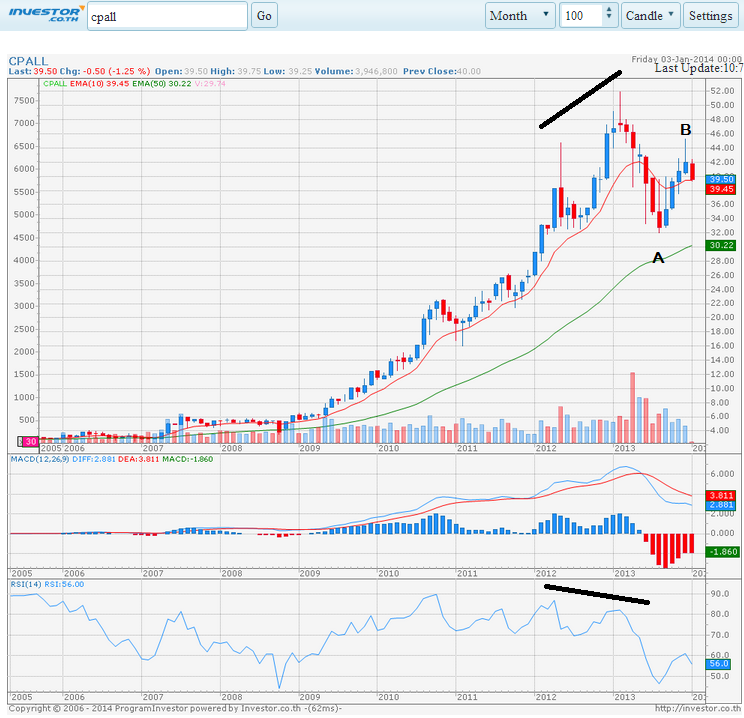Click the Last: 39.50 price value
The image size is (744, 718).
[33, 71]
